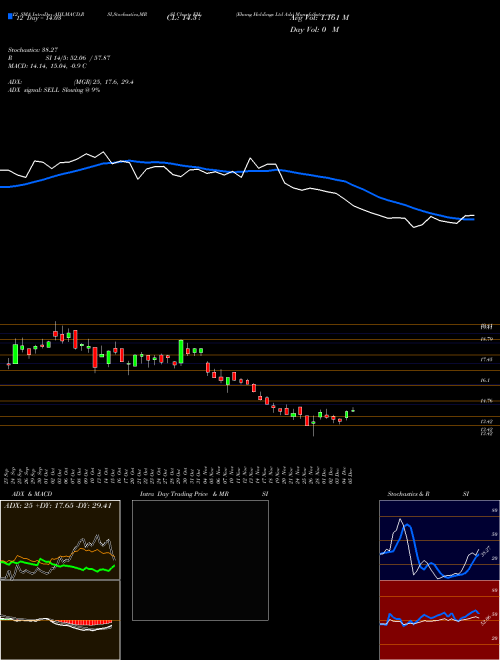This screenshot has height=660, width=500.
Task: Click the tall green candlestick near 29 Oct
Action: click(181, 351)
